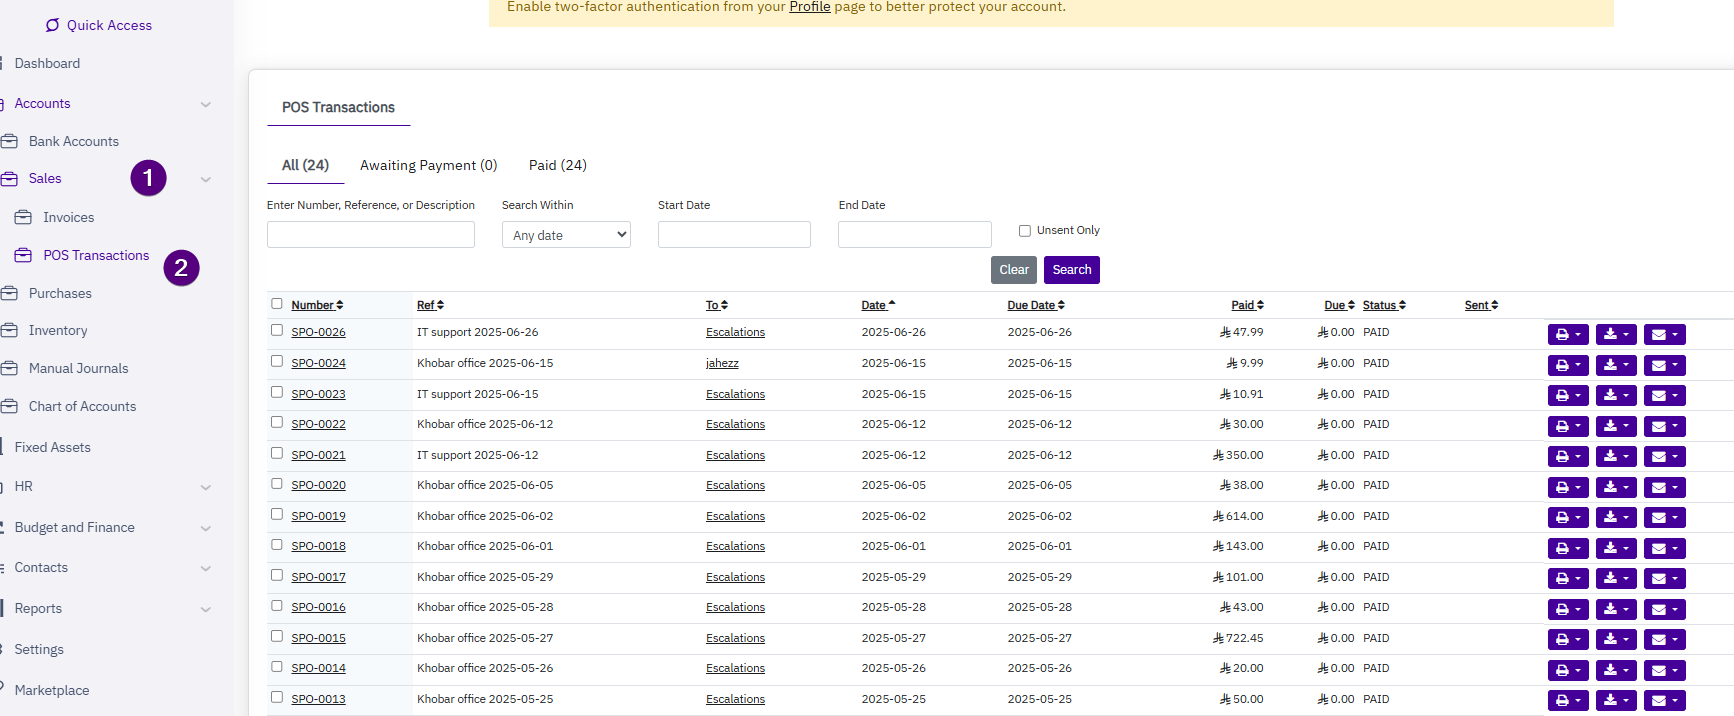Switch to the Paid (24) tab
This screenshot has height=716, width=1734.
pyautogui.click(x=557, y=165)
